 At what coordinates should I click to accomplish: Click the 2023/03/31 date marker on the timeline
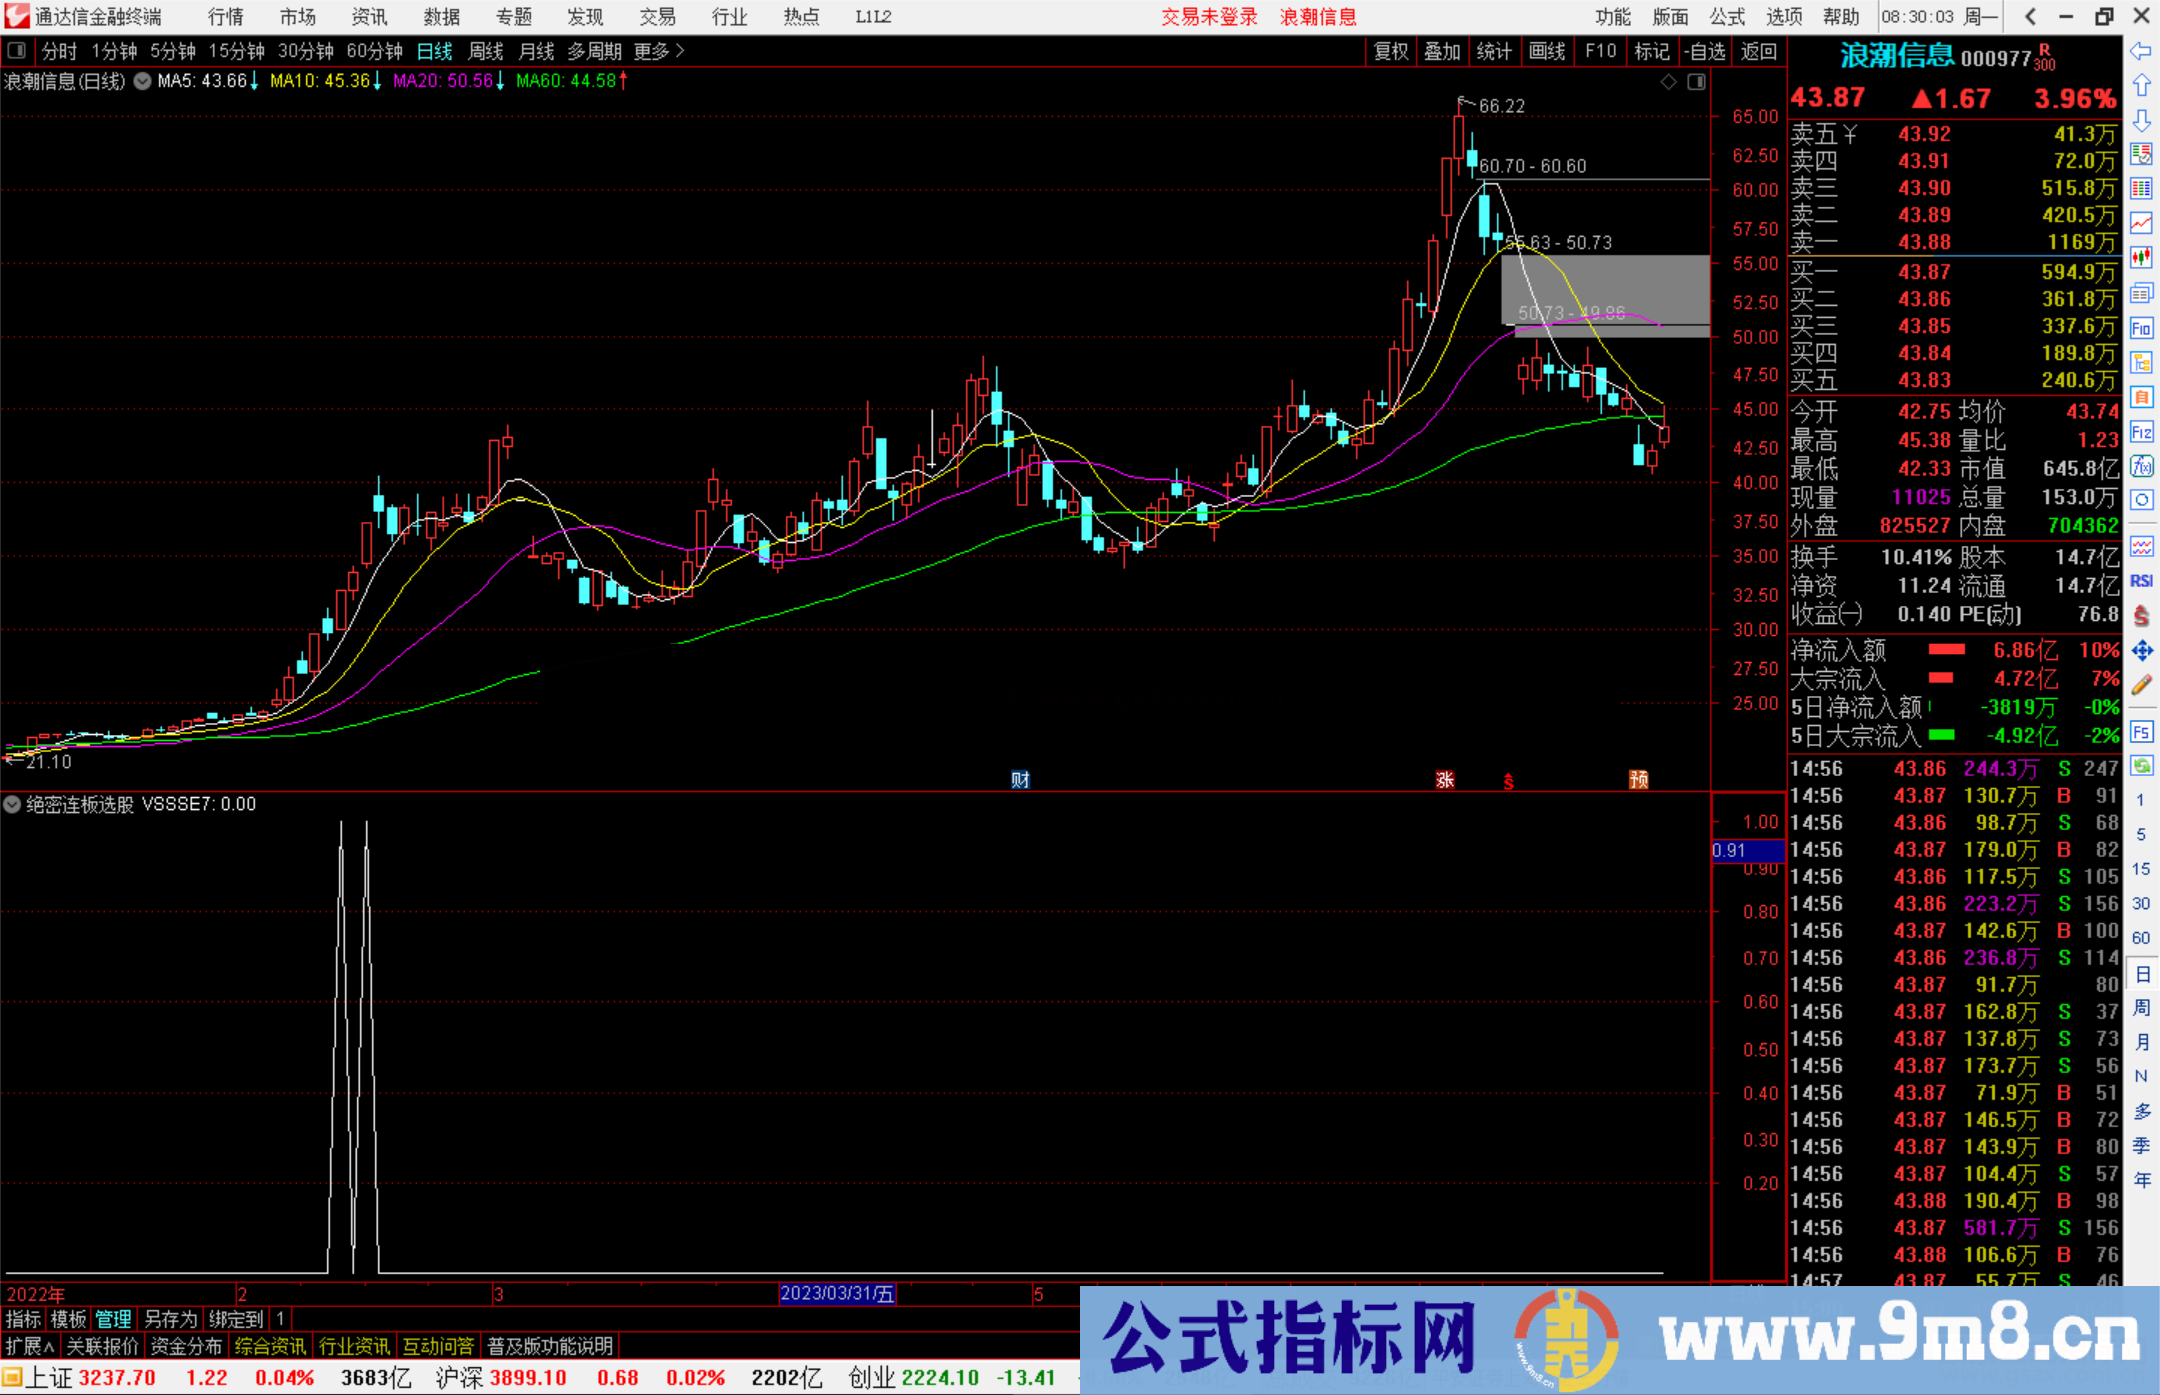click(x=838, y=1294)
